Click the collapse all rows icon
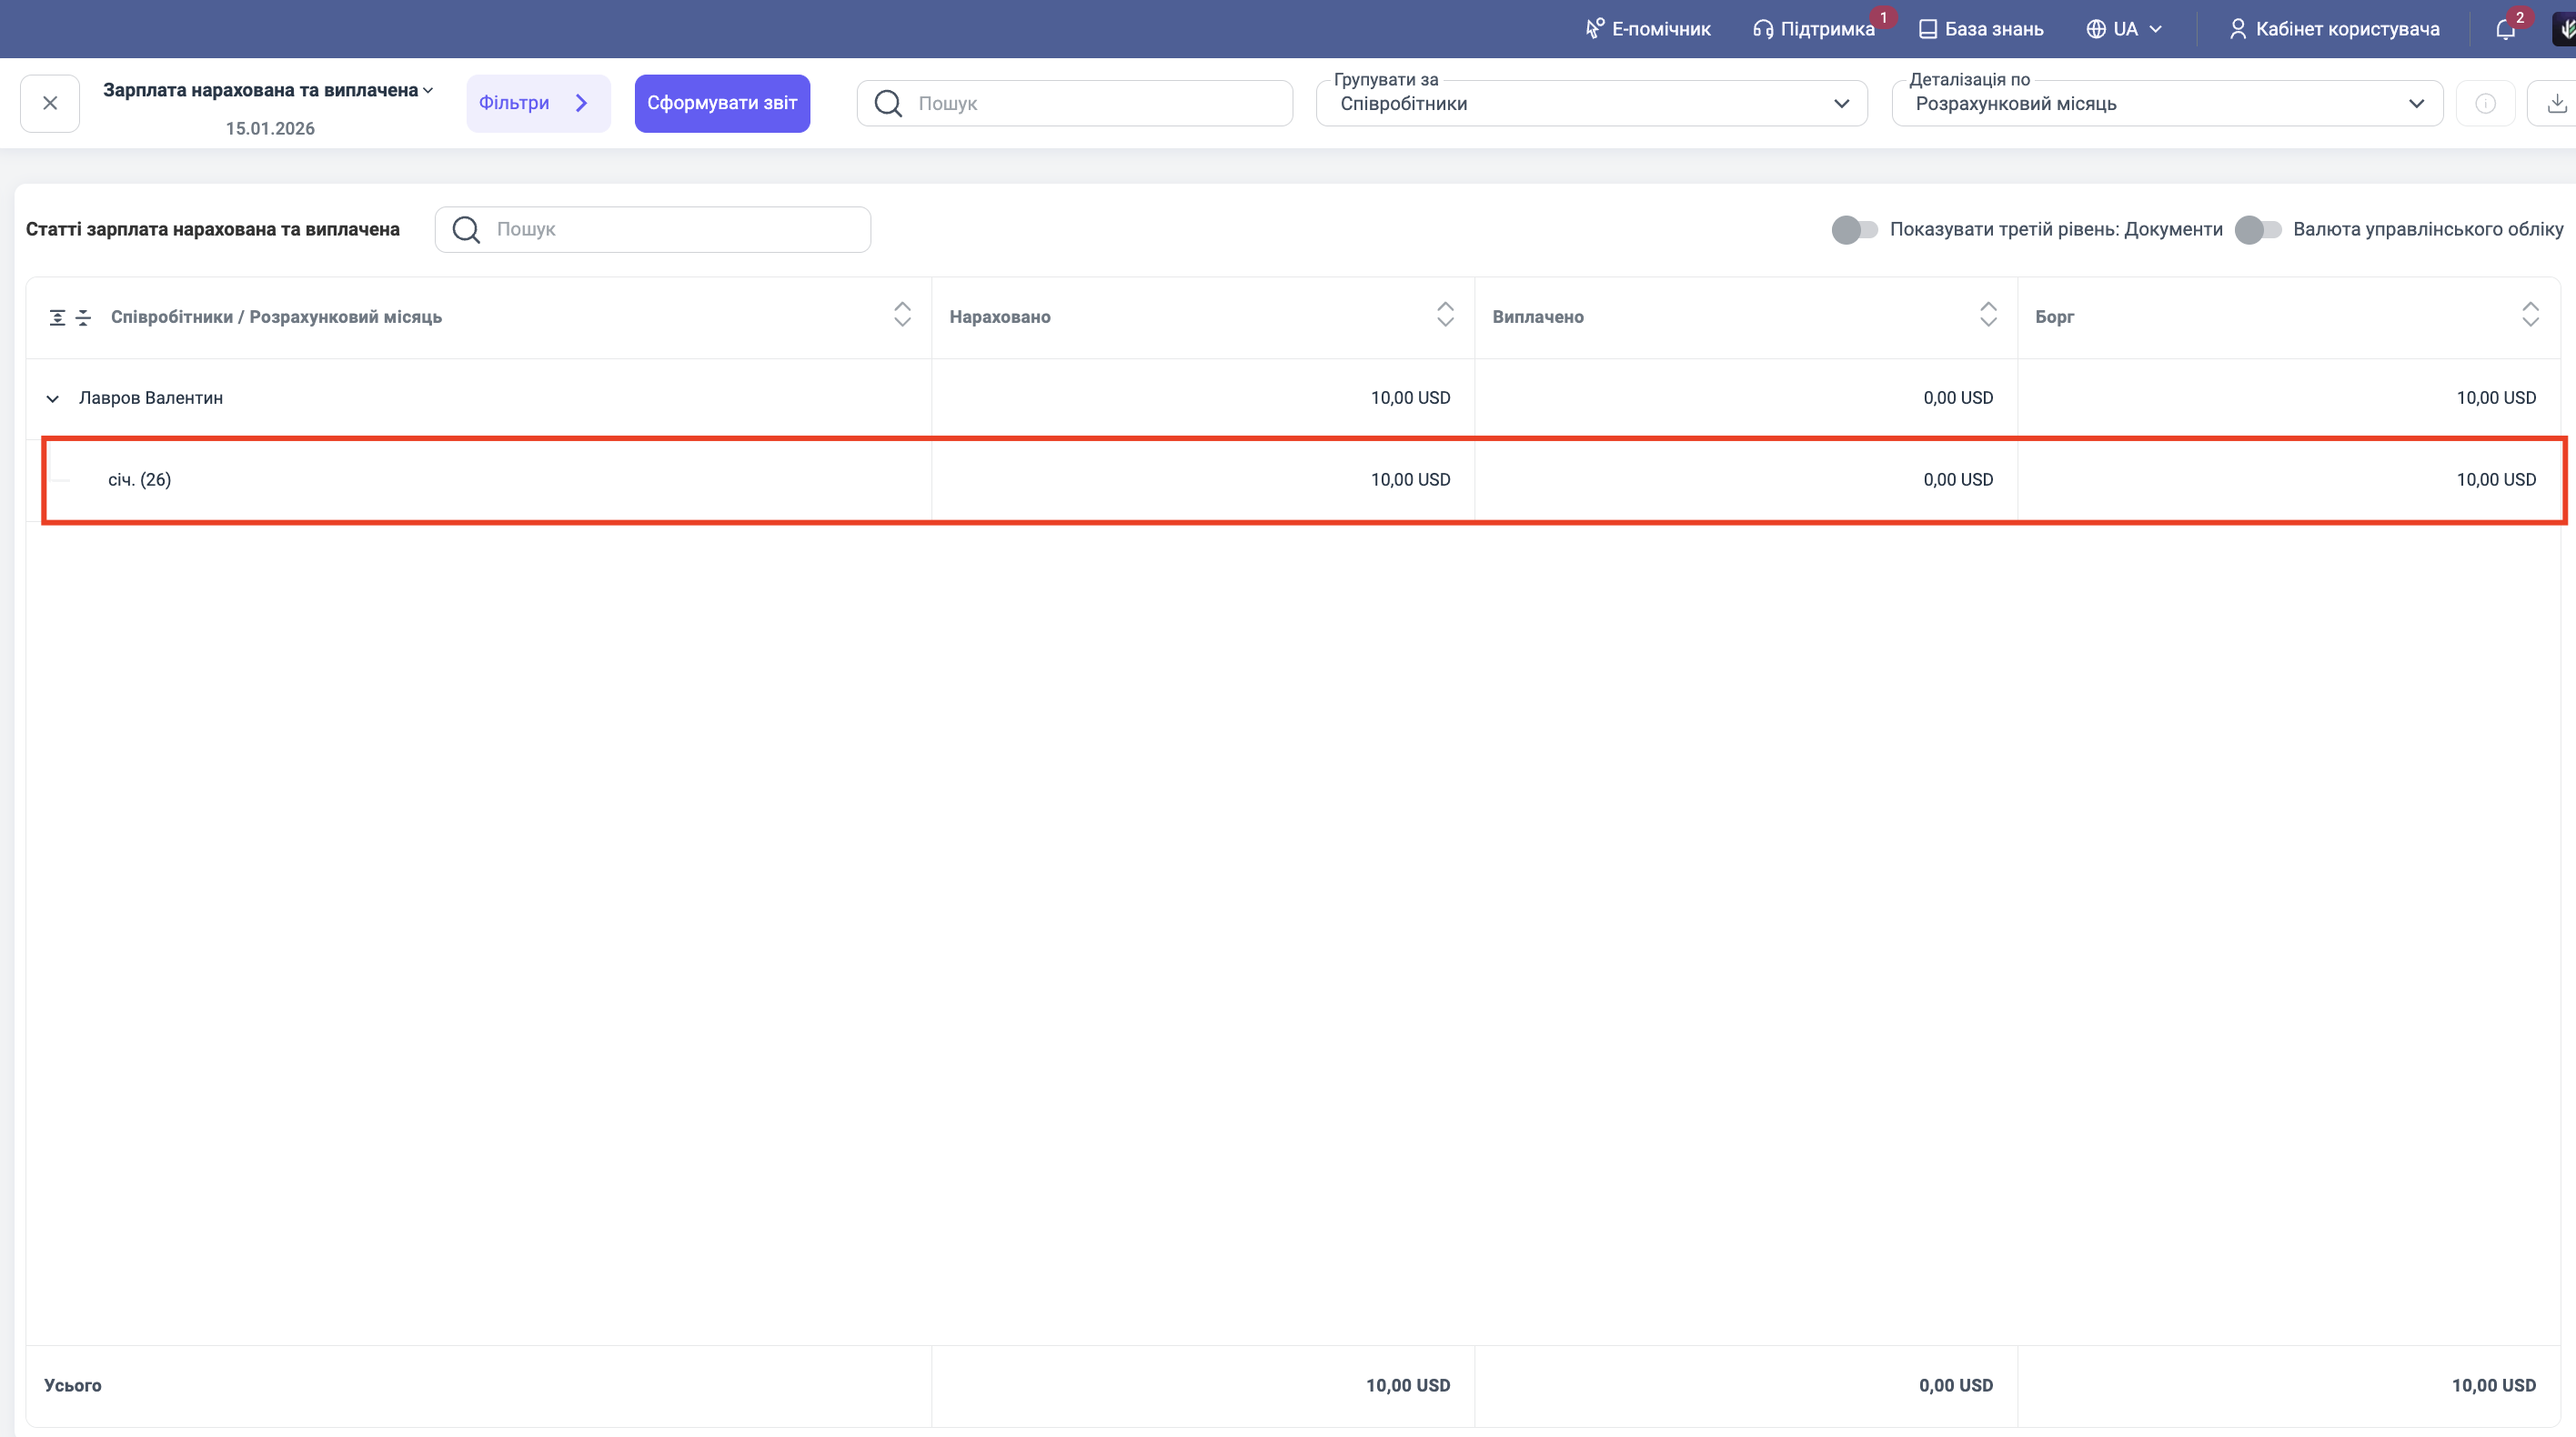The width and height of the screenshot is (2576, 1437). 84,317
